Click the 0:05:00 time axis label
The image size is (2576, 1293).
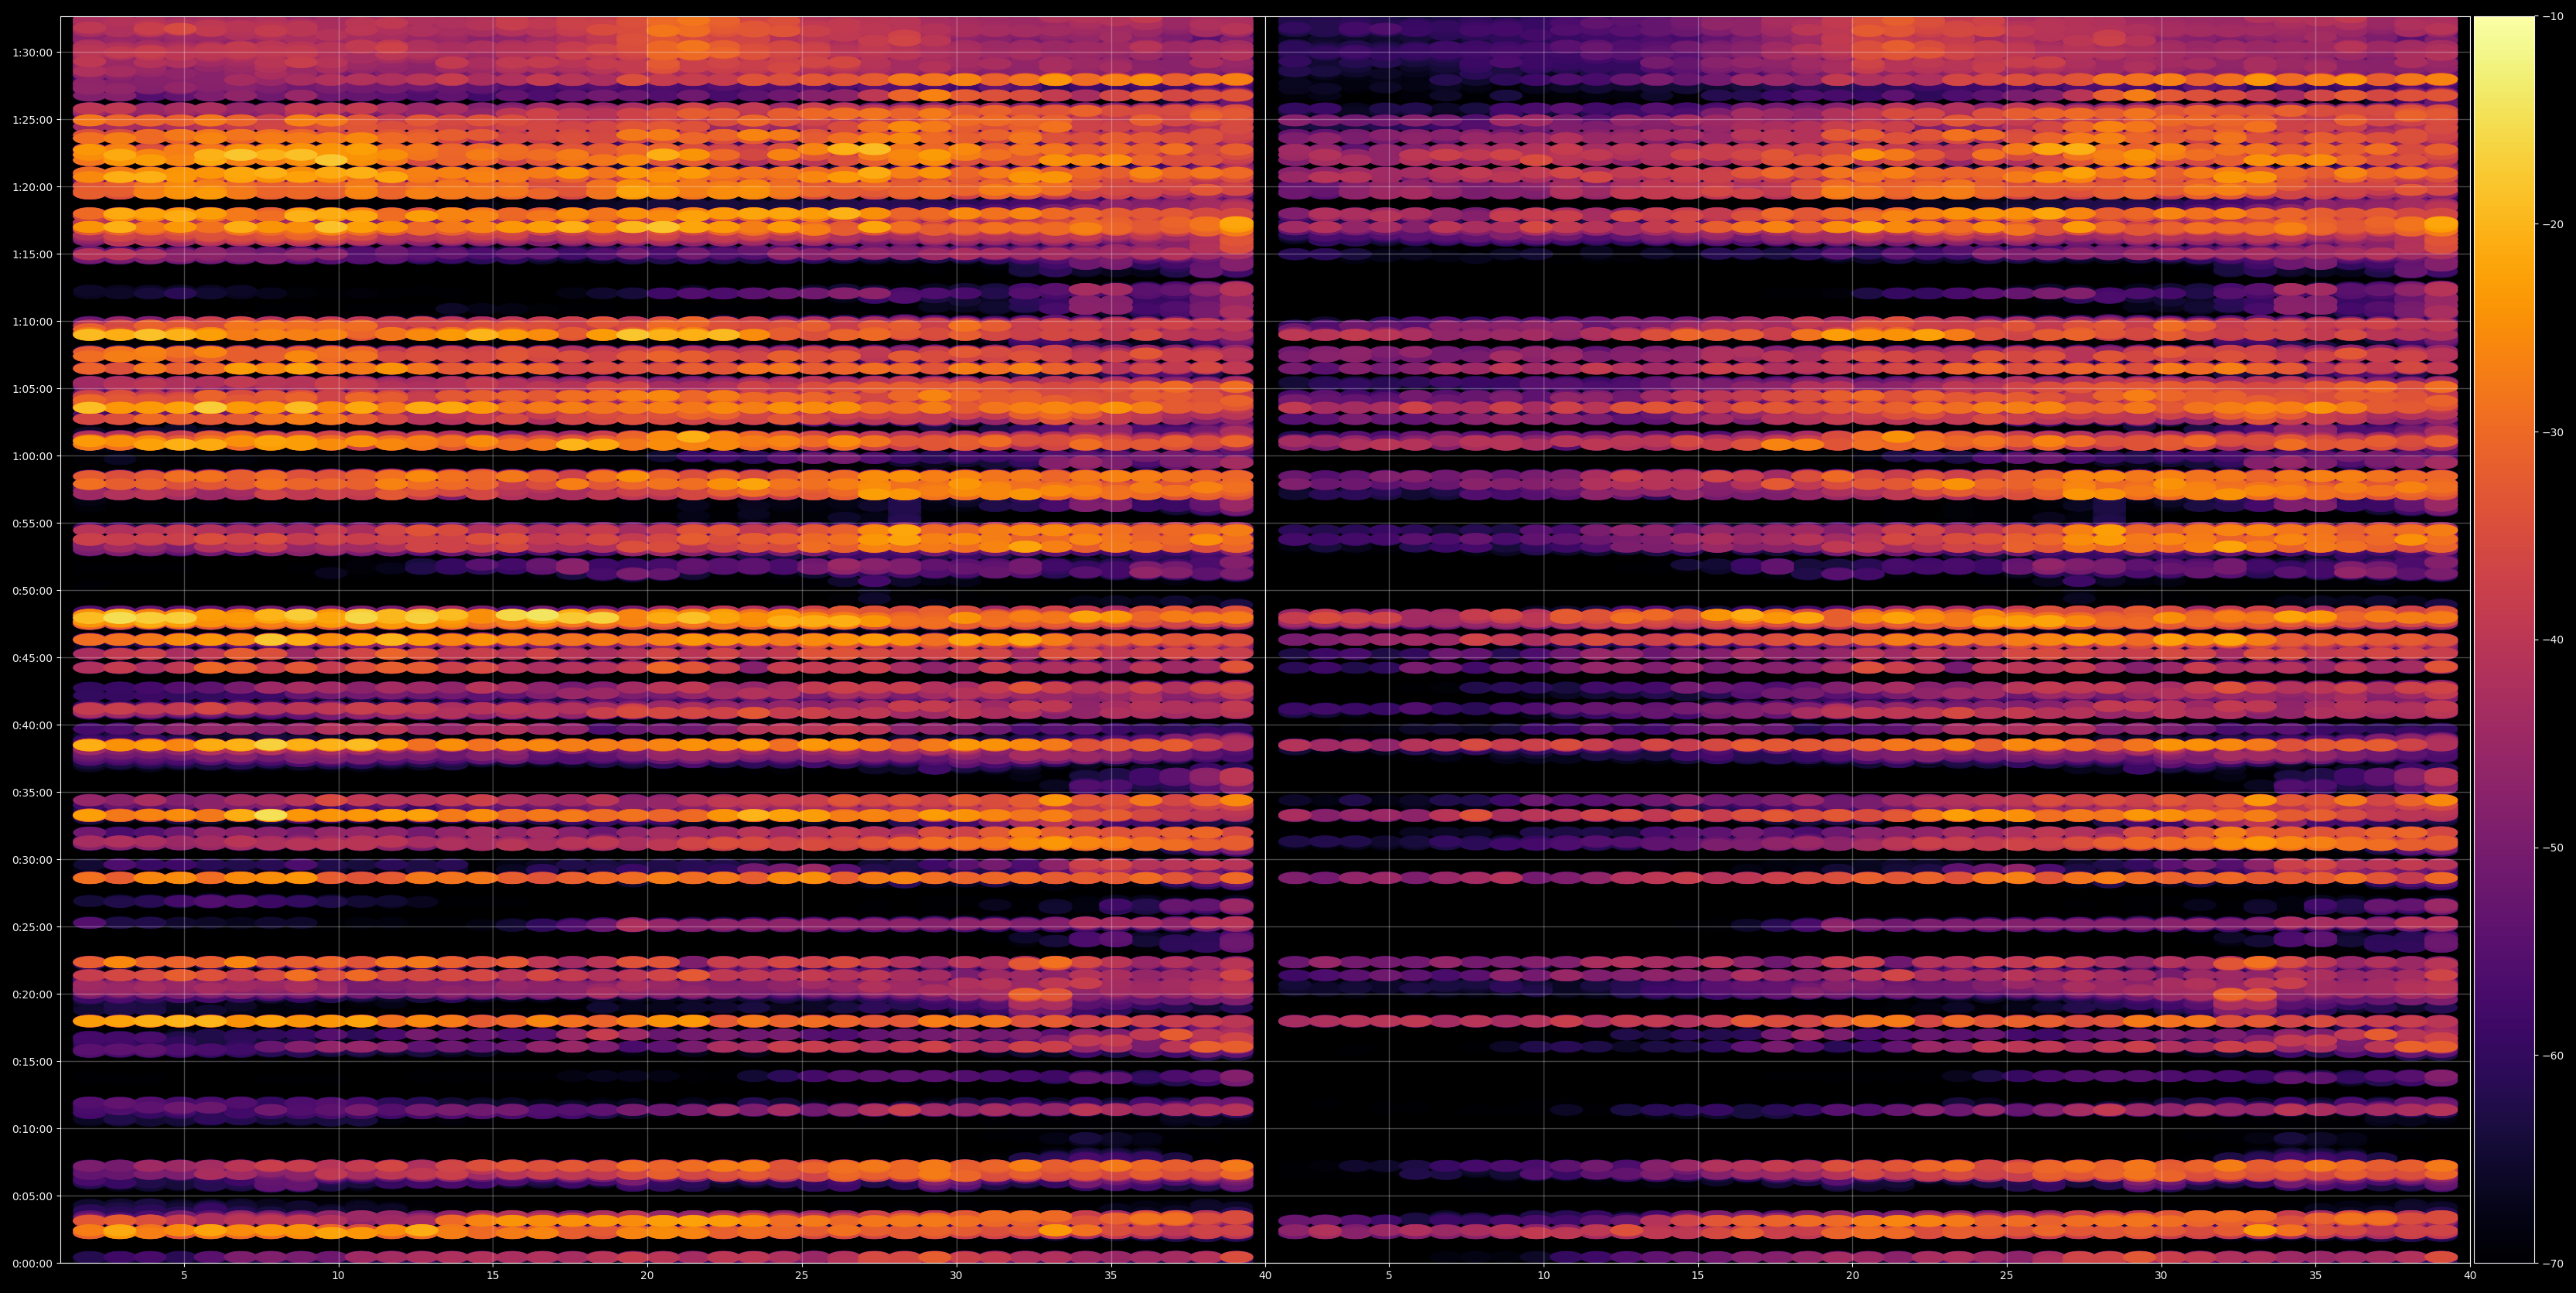[x=32, y=1196]
